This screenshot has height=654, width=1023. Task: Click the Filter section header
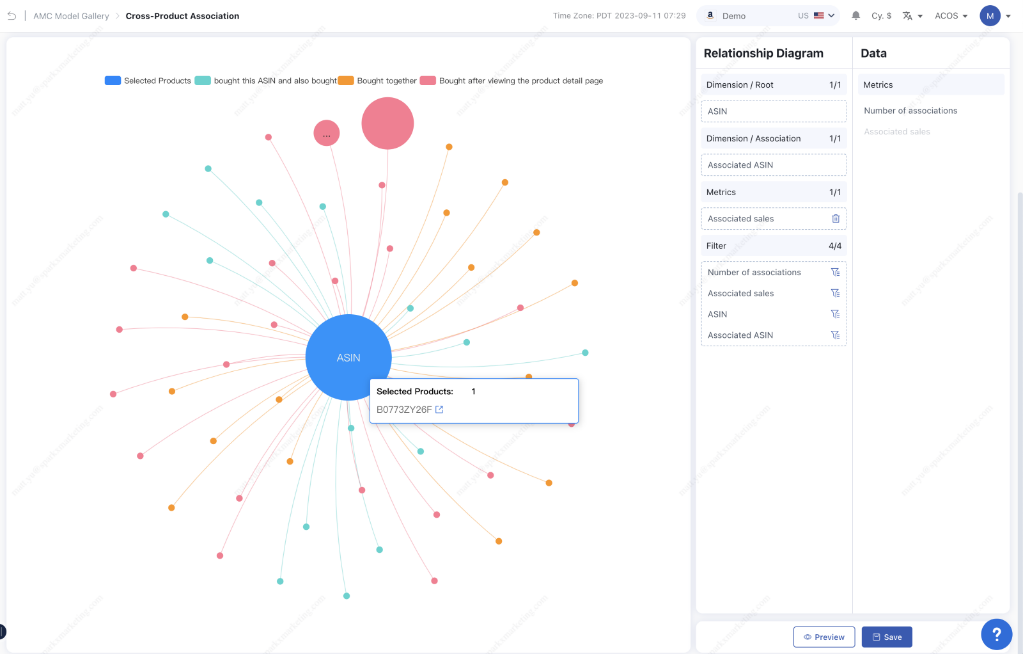pyautogui.click(x=774, y=246)
